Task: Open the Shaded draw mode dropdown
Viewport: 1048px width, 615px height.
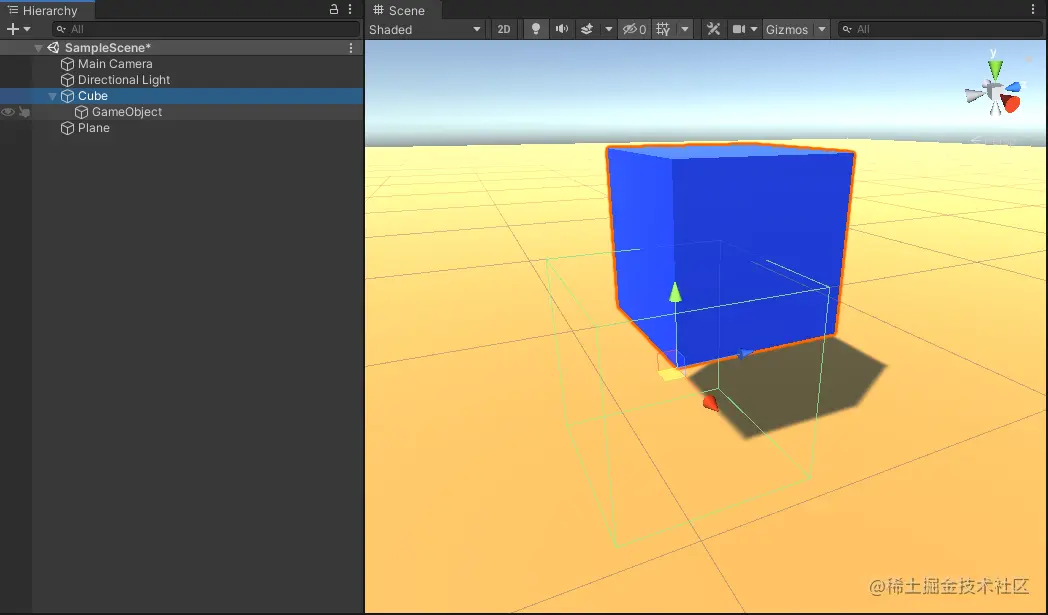Action: click(x=425, y=29)
